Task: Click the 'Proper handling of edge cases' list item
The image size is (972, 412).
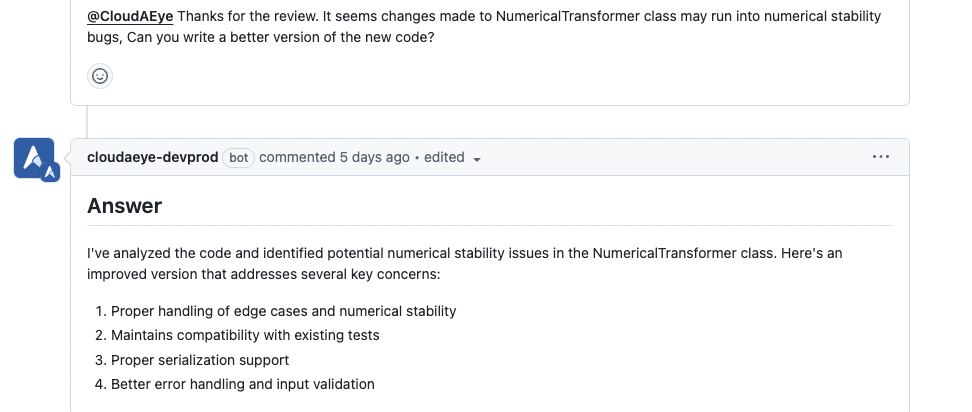Action: point(283,311)
